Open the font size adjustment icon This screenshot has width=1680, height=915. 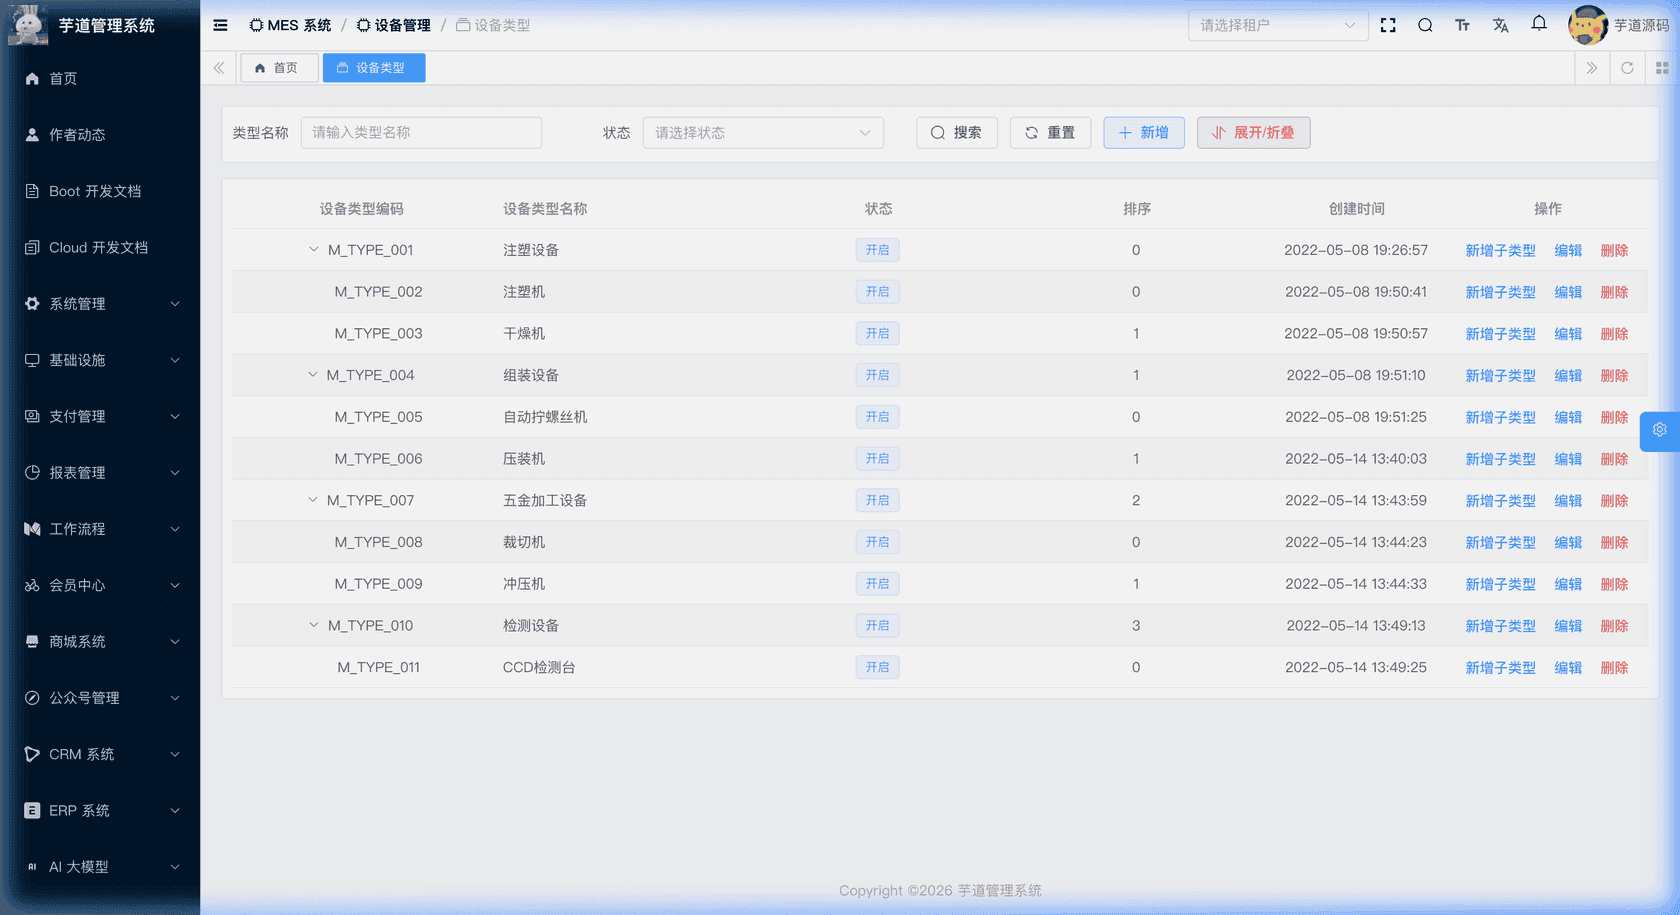click(x=1462, y=25)
